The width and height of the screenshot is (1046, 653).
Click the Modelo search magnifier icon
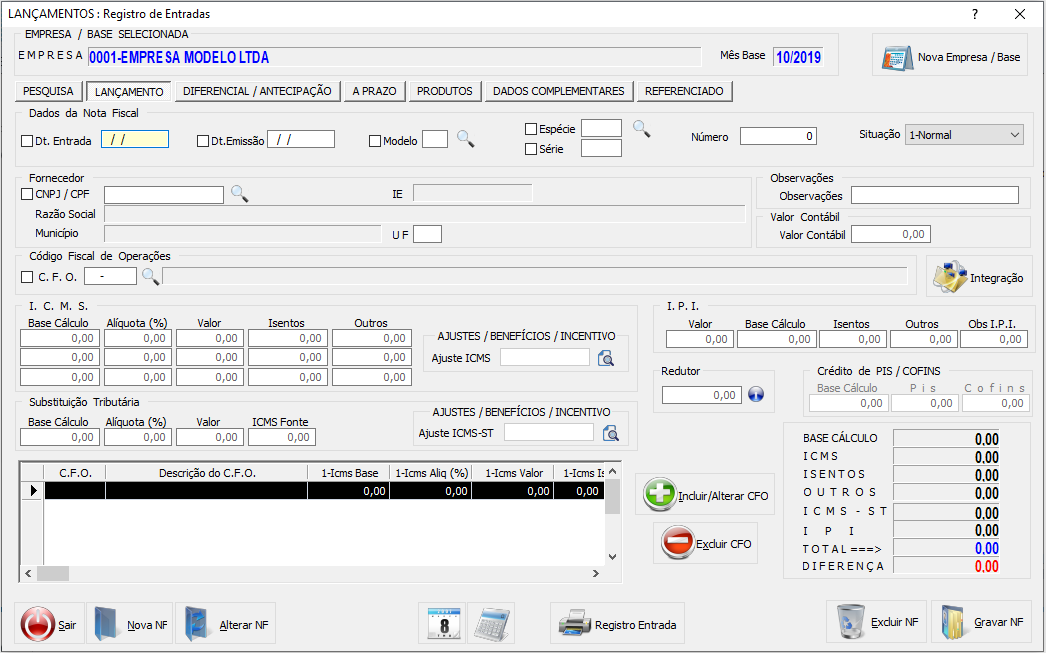pyautogui.click(x=466, y=139)
